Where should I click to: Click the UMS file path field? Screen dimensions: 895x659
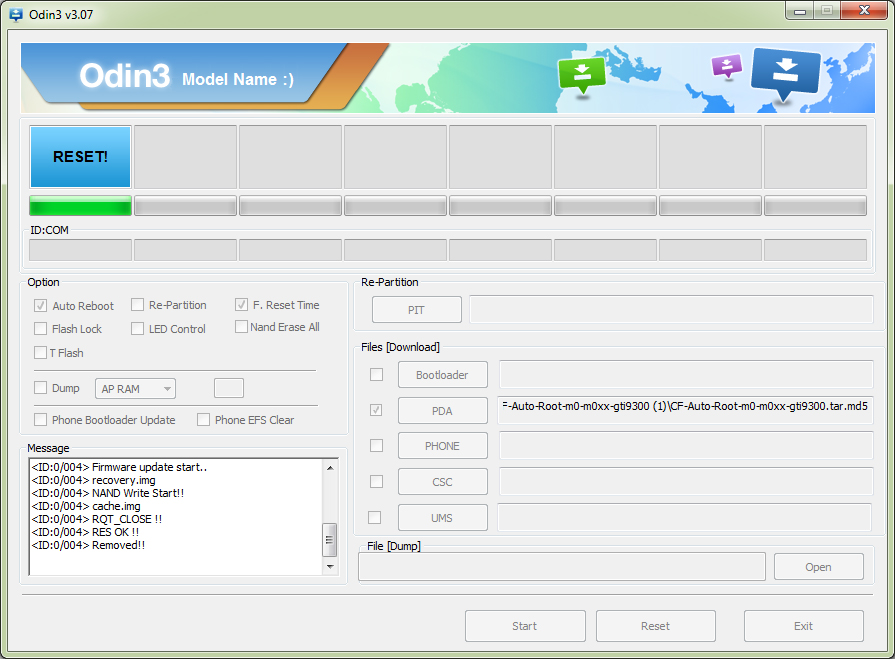click(x=684, y=517)
